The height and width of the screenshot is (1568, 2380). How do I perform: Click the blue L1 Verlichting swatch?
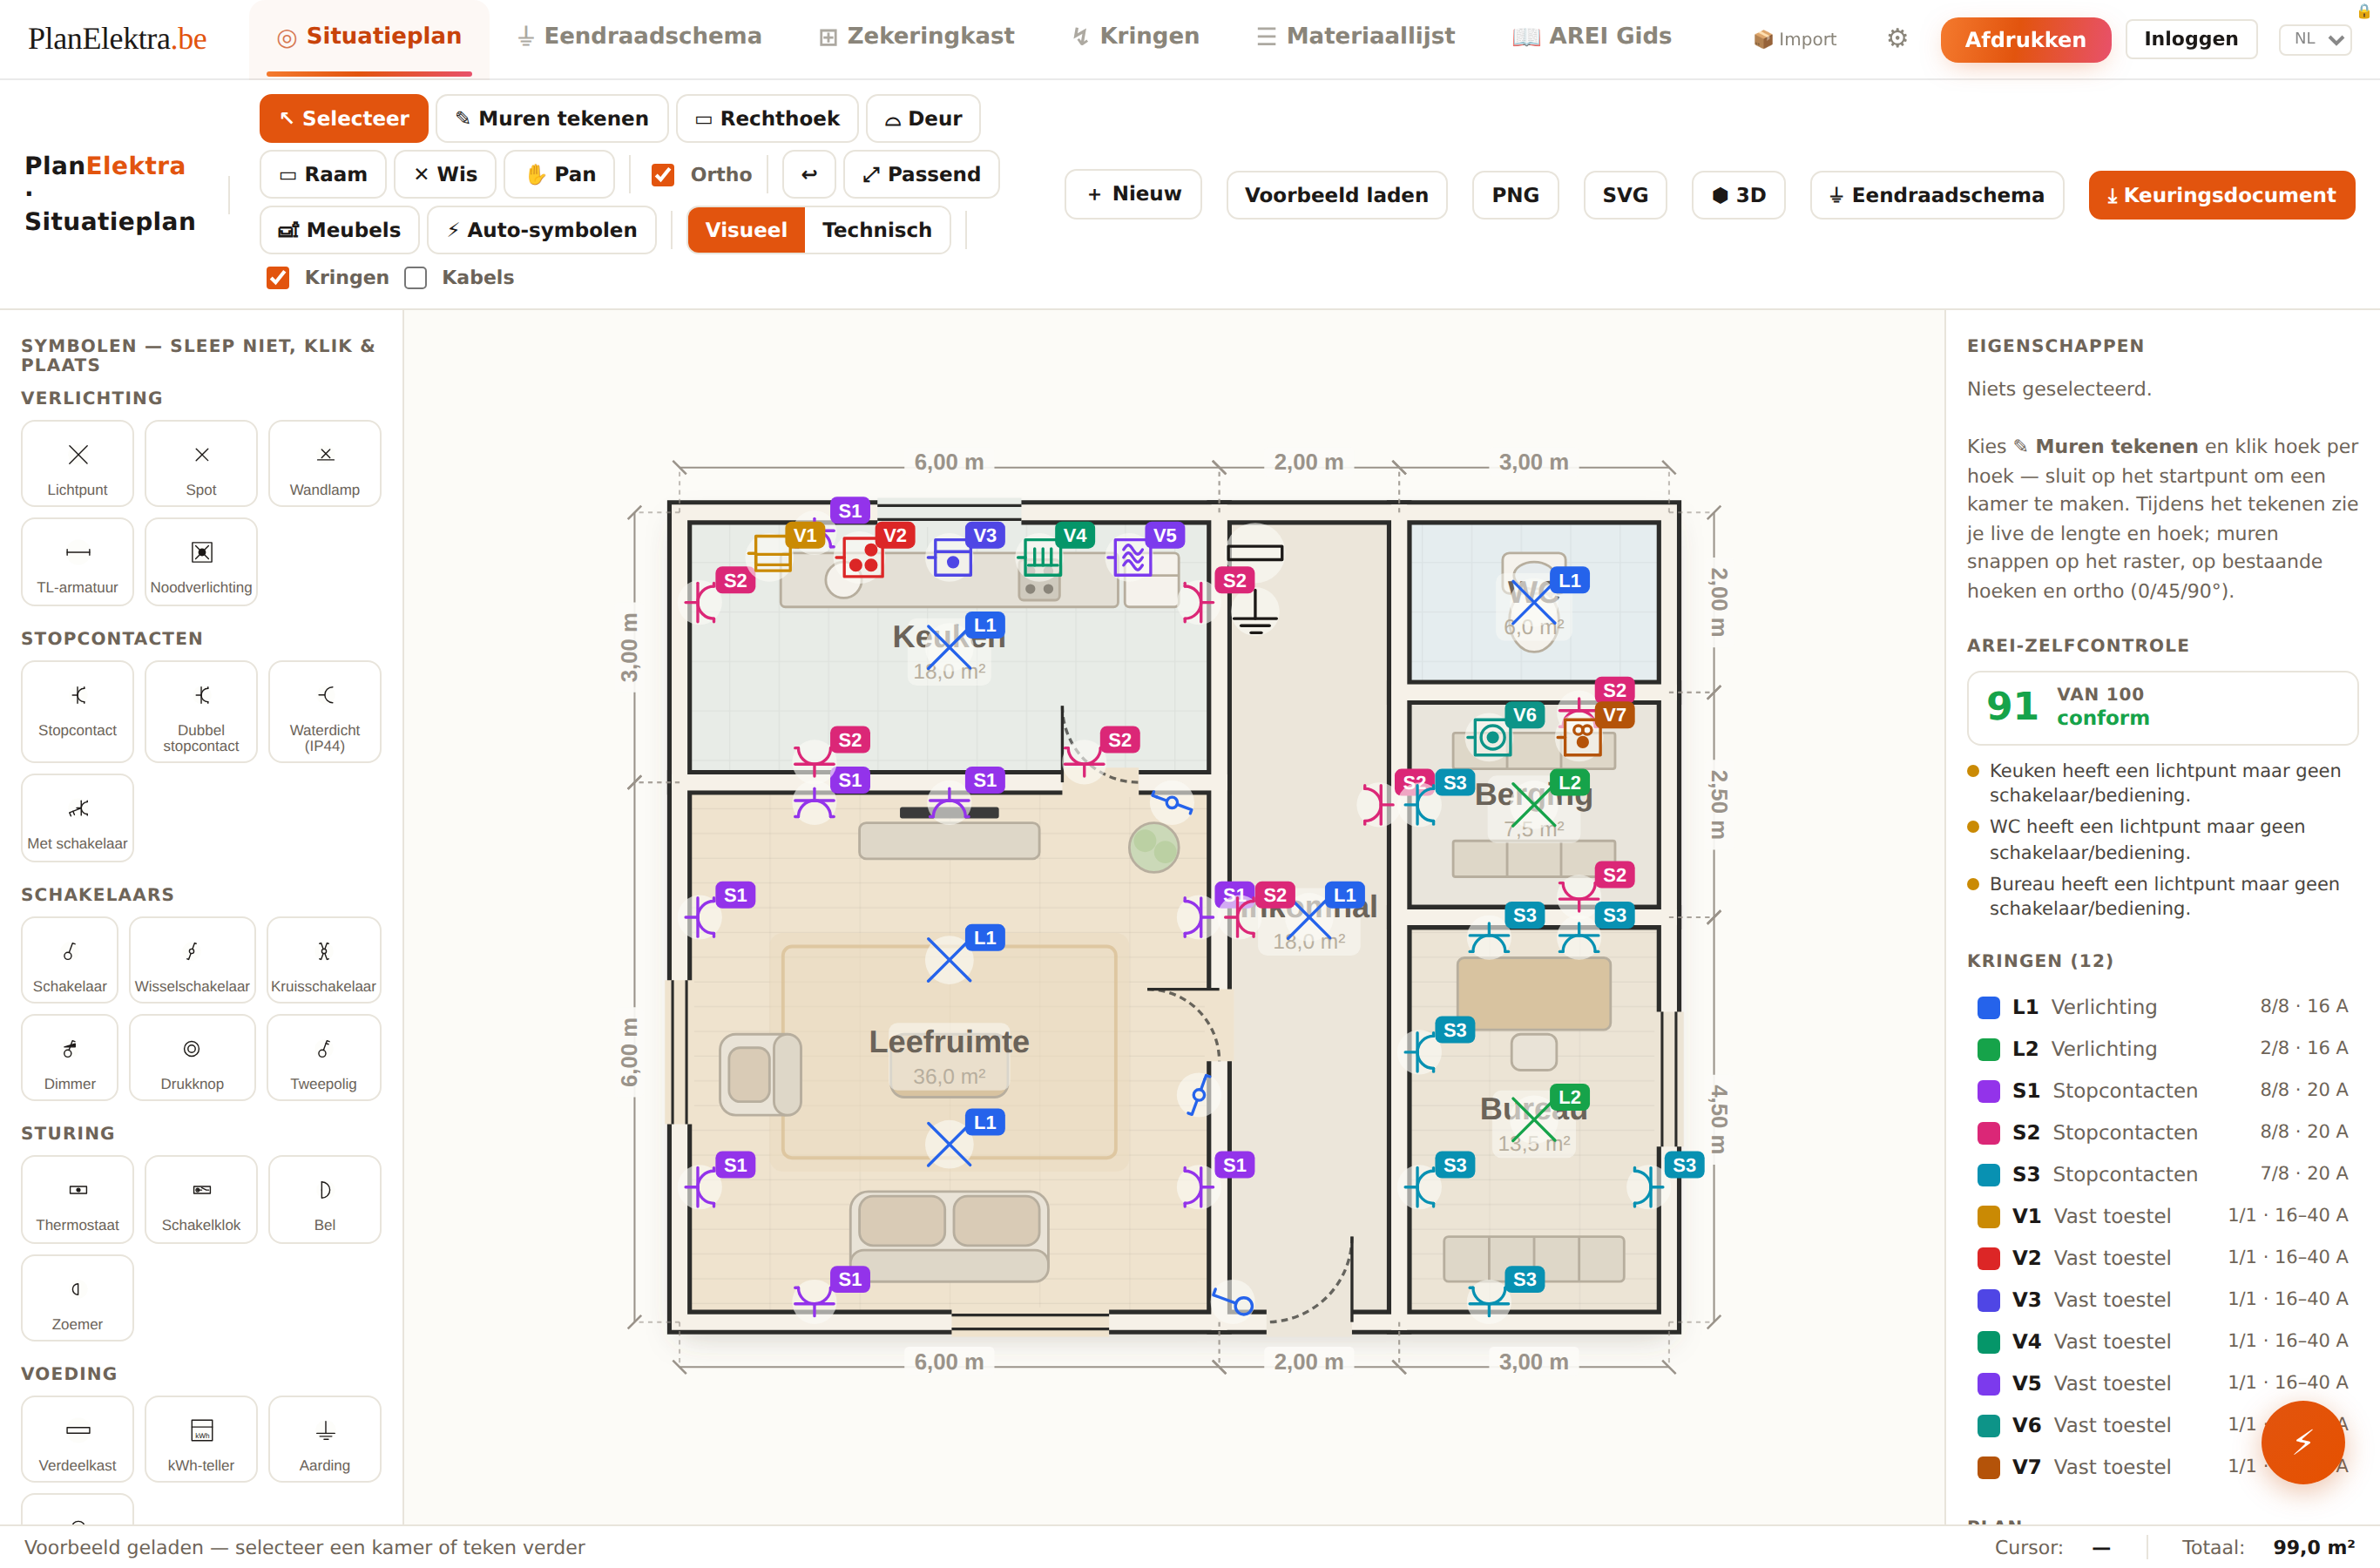pos(1988,1008)
